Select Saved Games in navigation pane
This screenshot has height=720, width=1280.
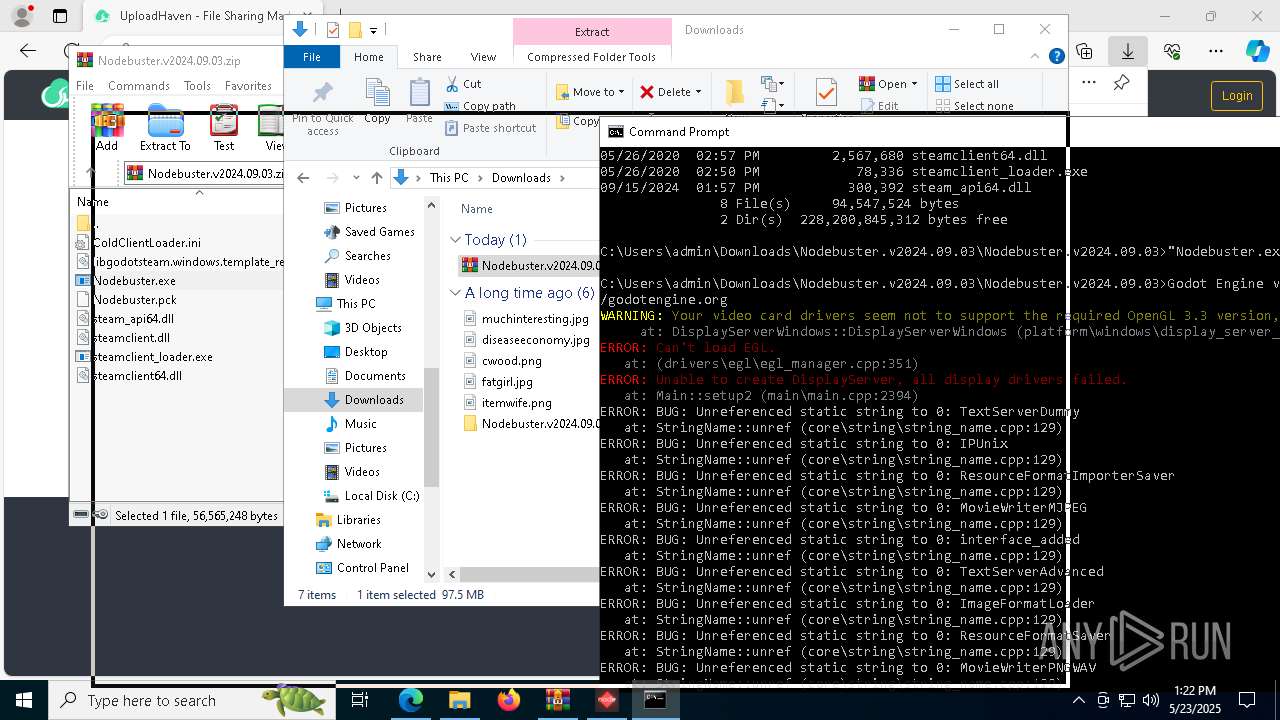point(369,232)
